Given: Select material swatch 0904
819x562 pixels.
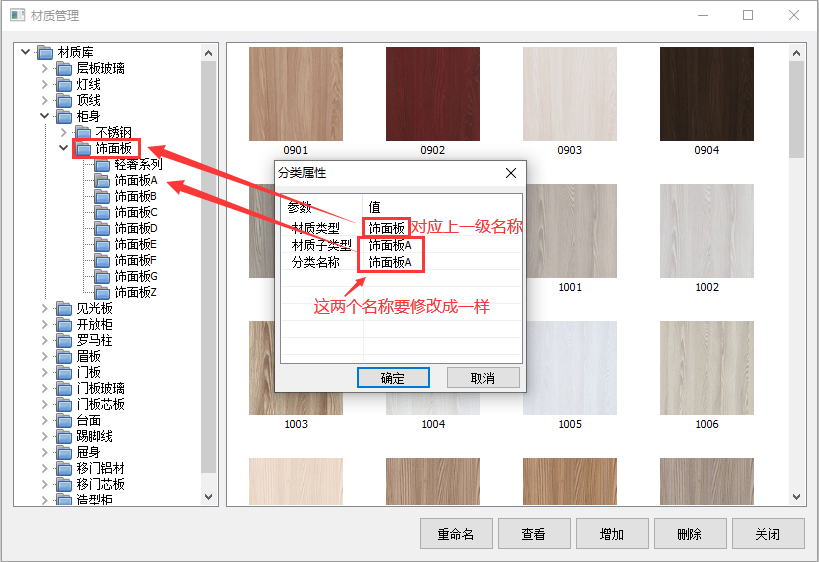Looking at the screenshot, I should click(707, 94).
